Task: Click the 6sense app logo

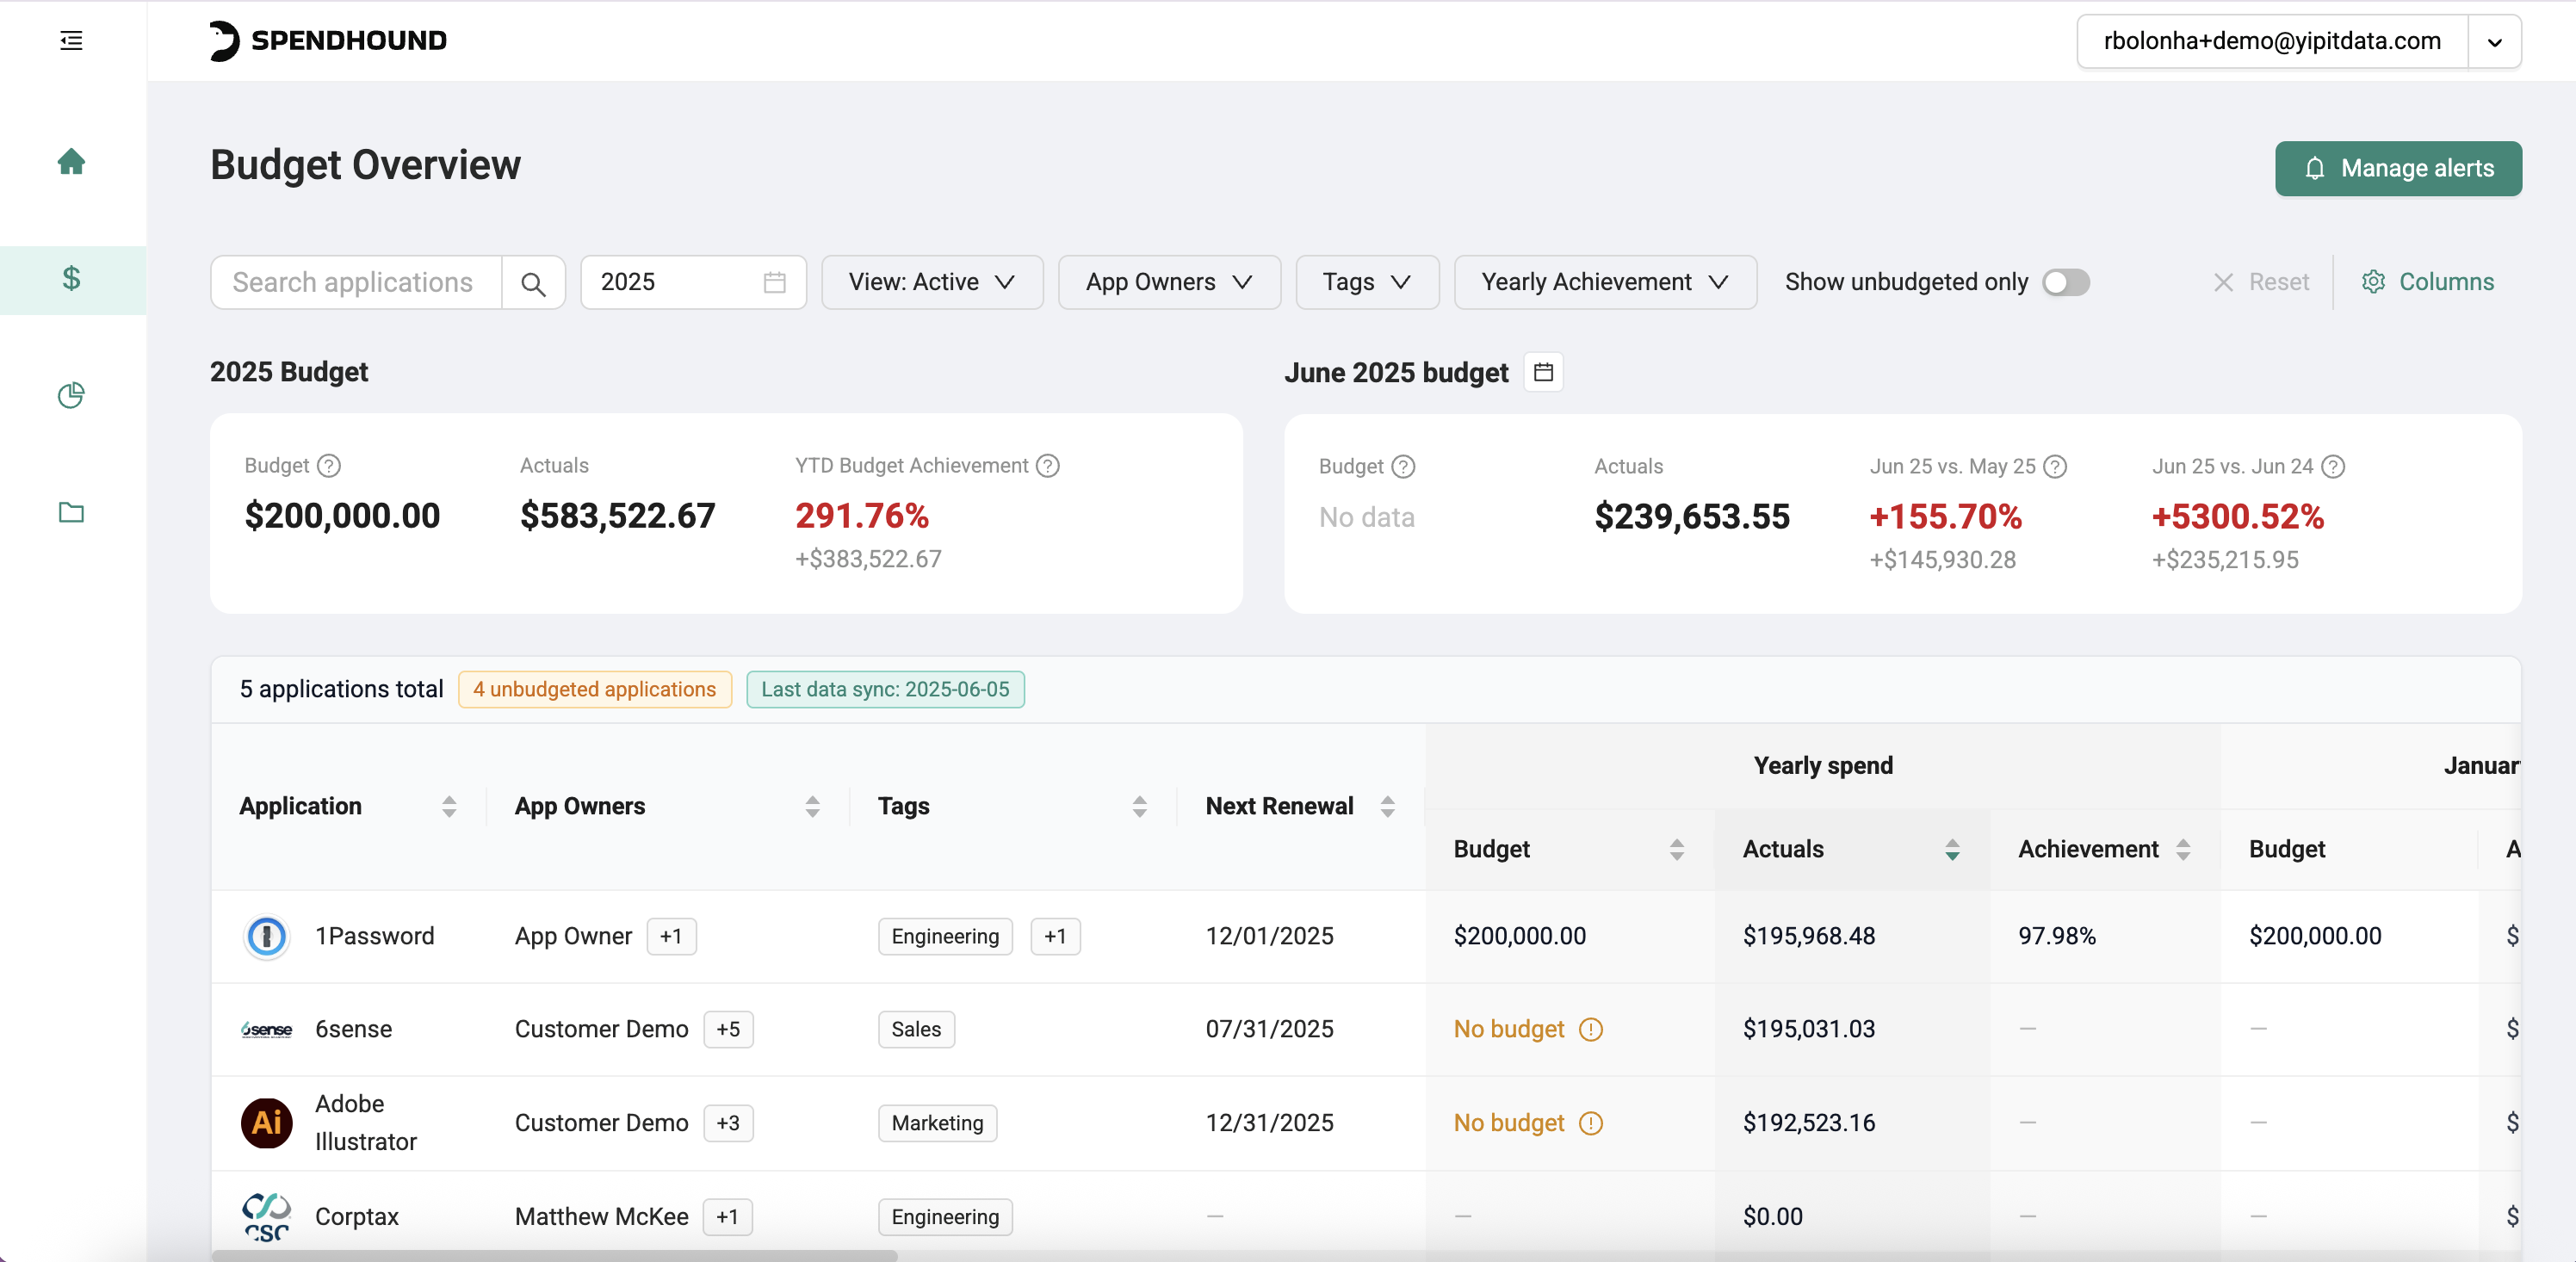Action: pyautogui.click(x=266, y=1030)
